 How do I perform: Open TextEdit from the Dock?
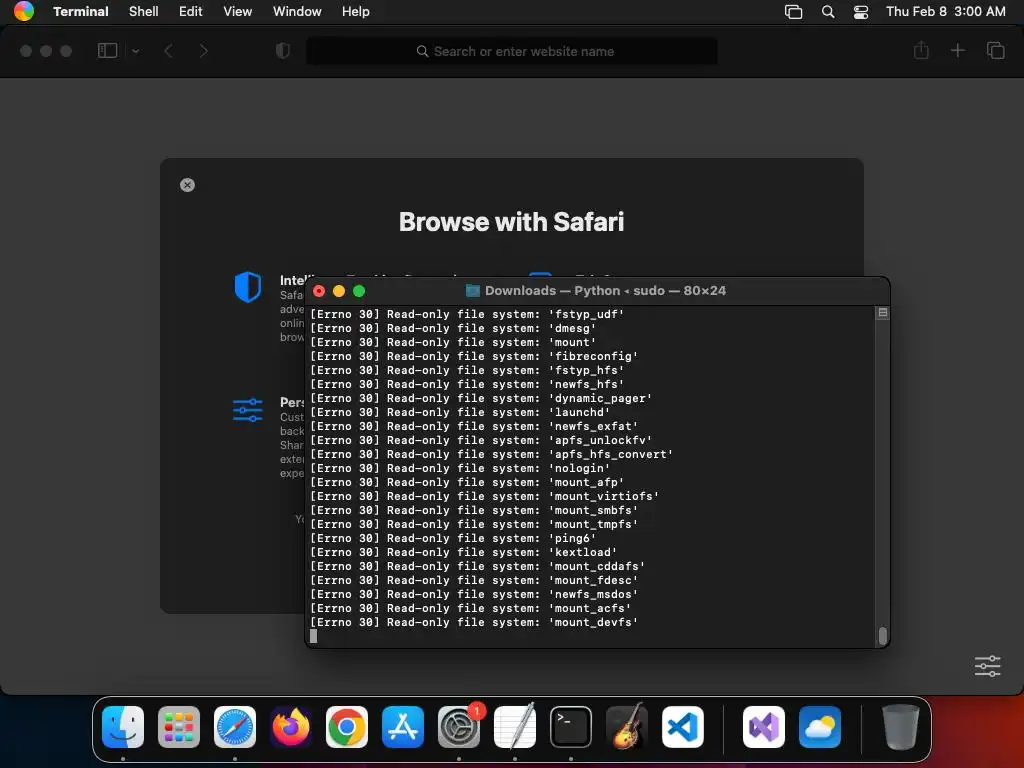point(515,727)
